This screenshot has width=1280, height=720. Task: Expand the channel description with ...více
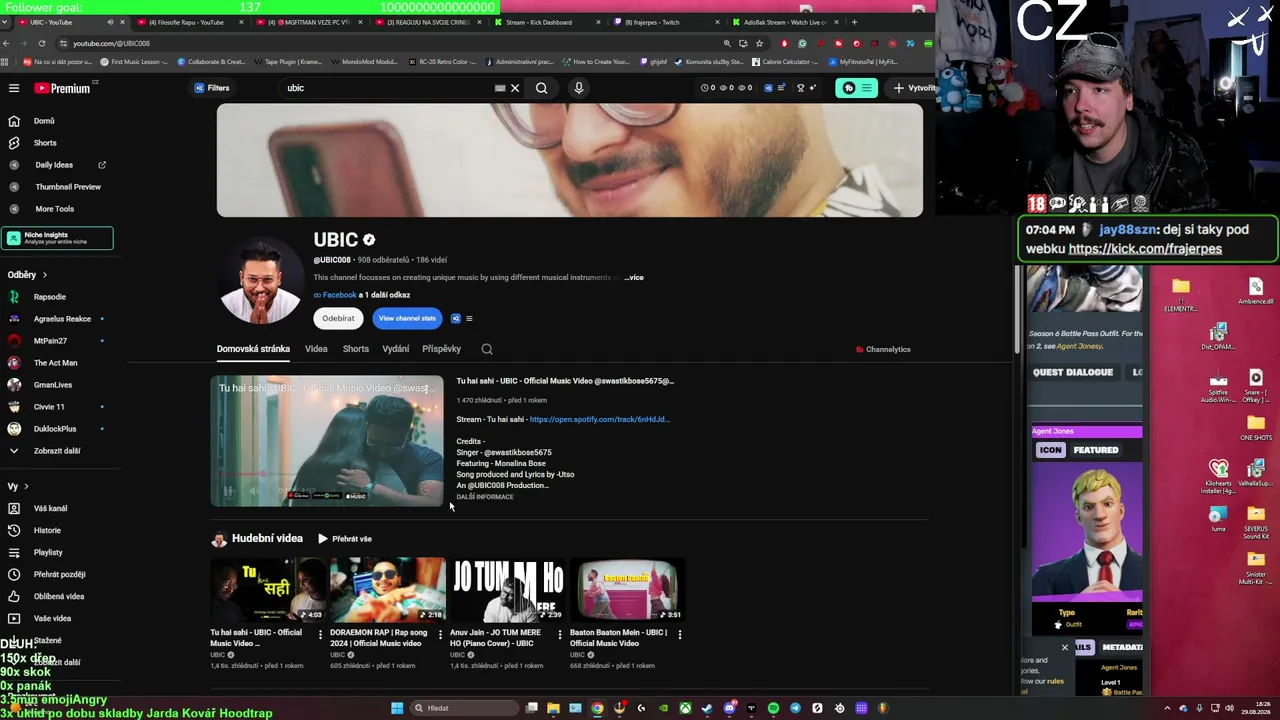(634, 278)
